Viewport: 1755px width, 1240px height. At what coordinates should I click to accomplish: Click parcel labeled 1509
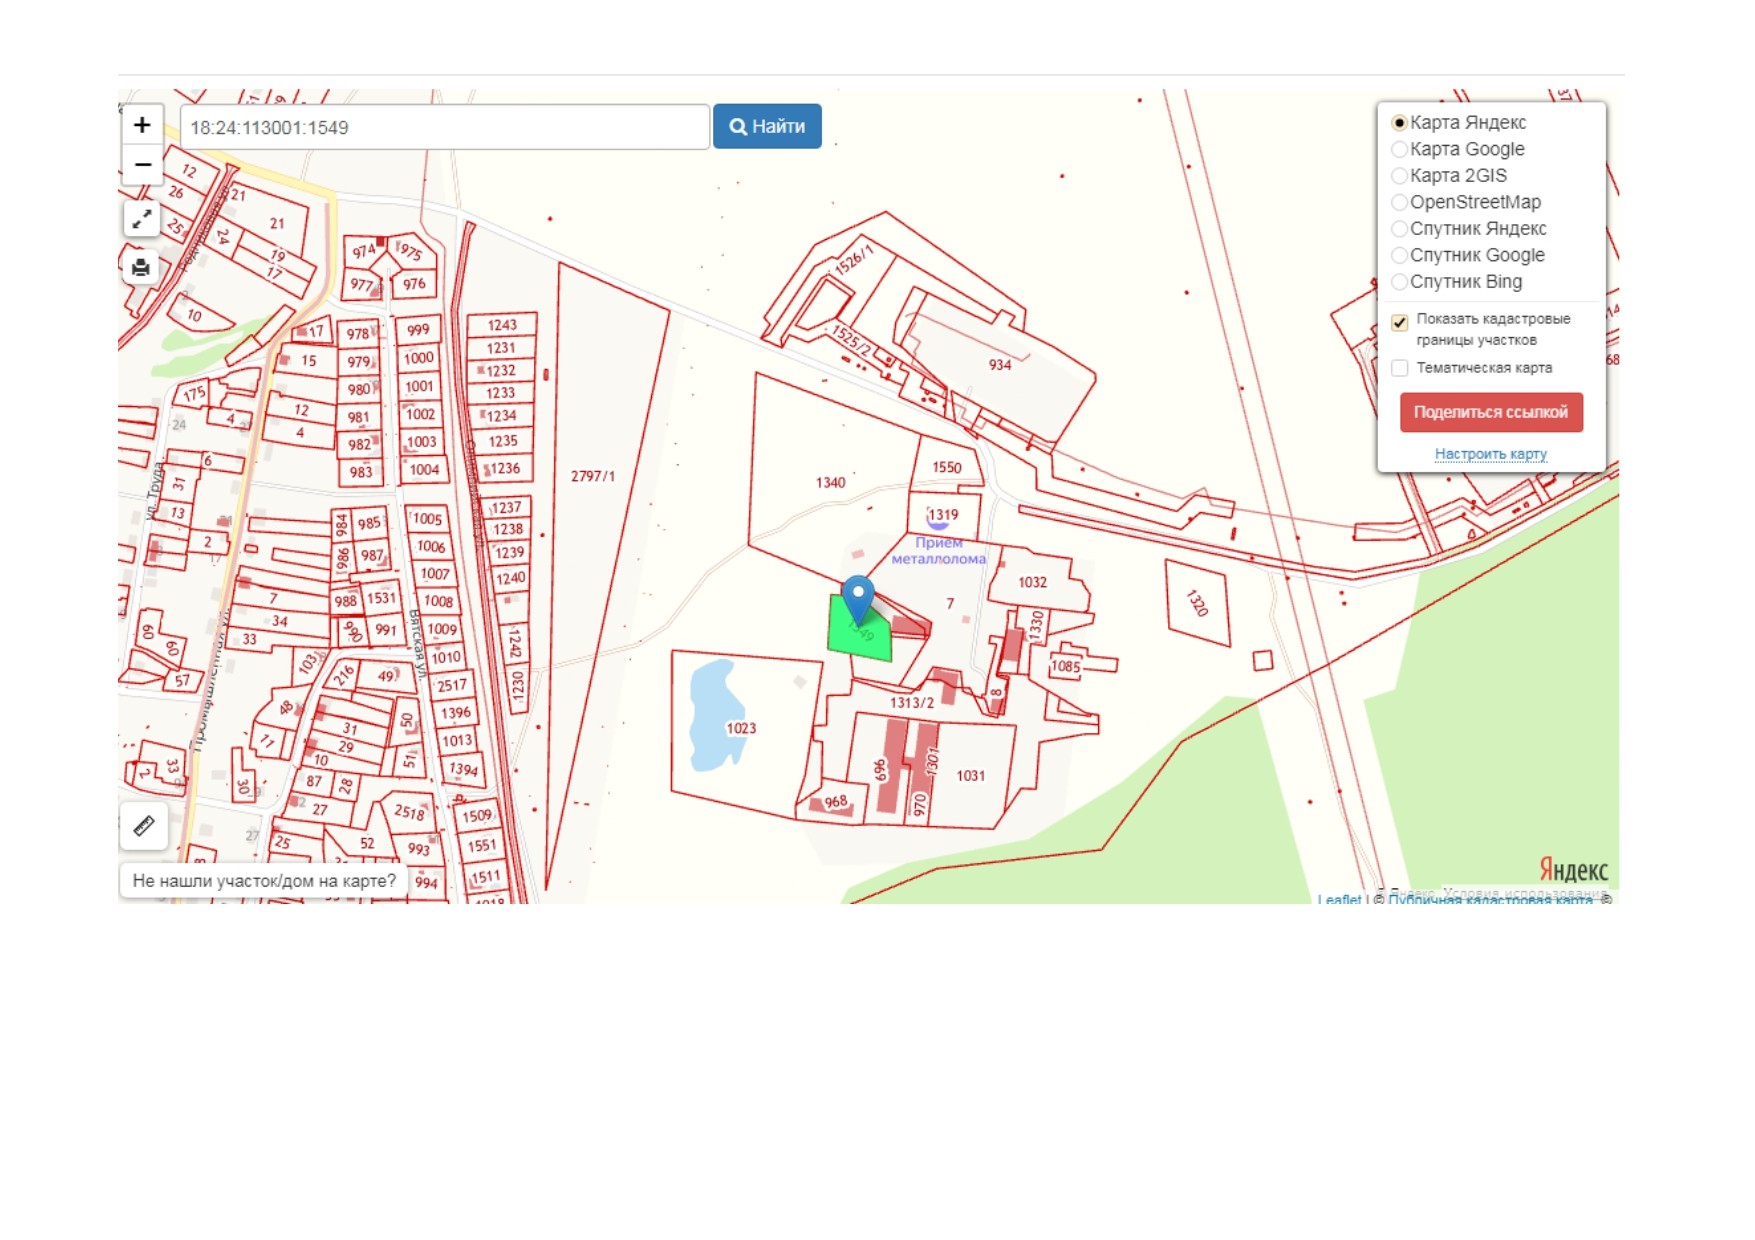(478, 815)
